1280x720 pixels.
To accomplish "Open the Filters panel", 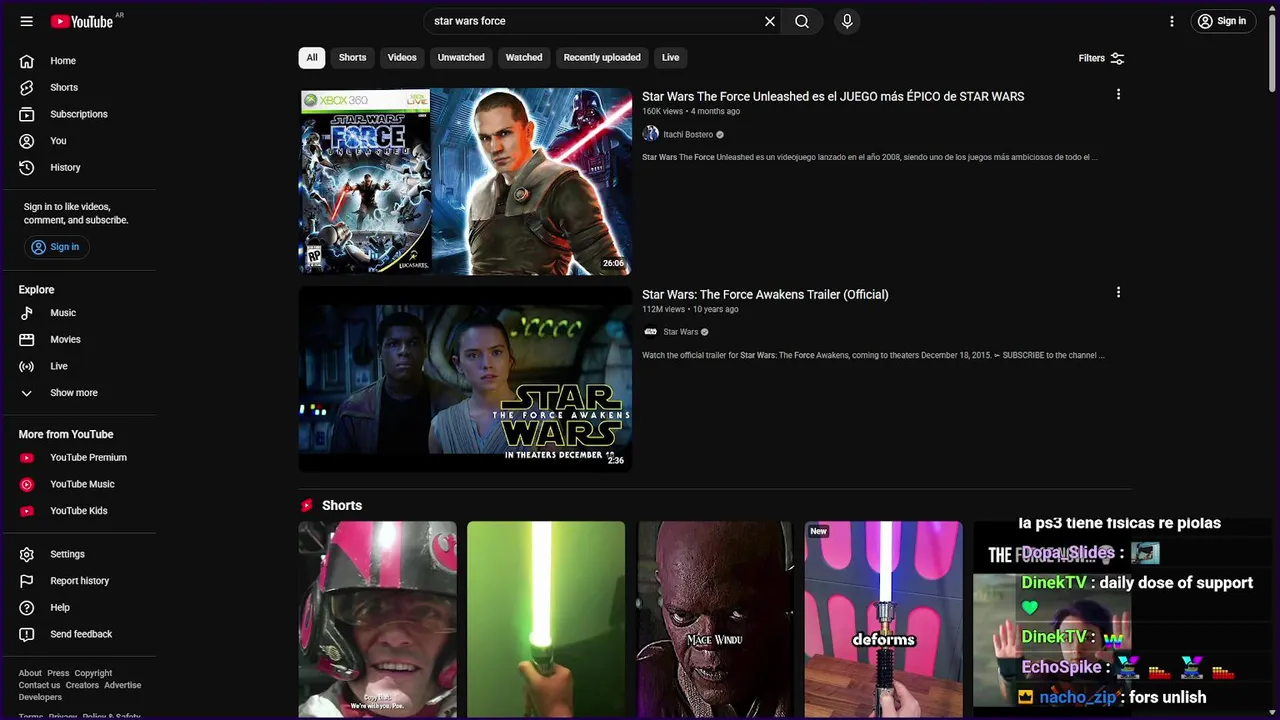I will tap(1102, 58).
